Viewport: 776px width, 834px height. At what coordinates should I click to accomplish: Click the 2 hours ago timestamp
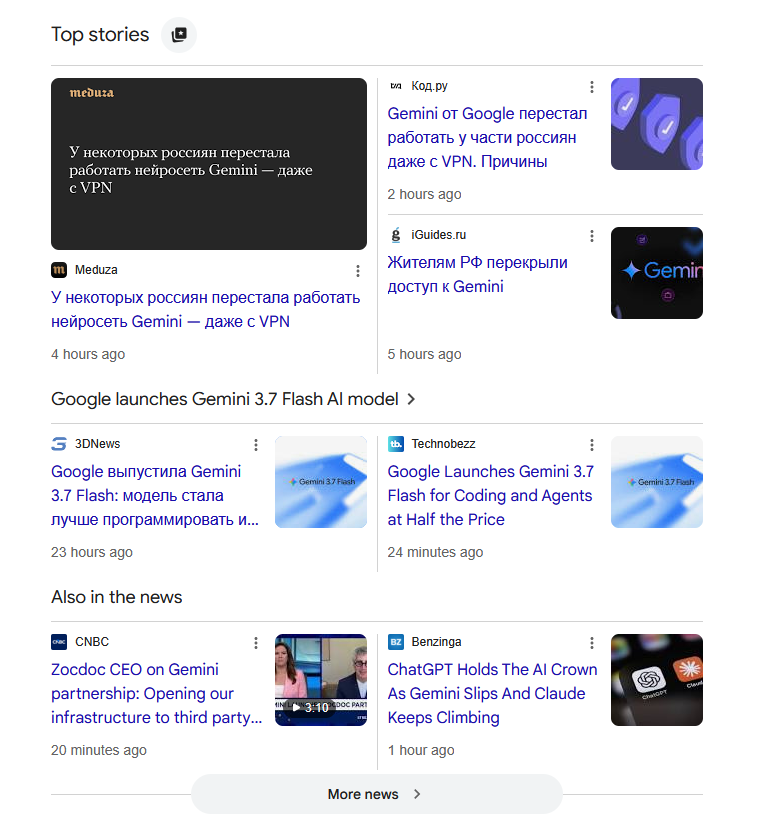click(424, 195)
